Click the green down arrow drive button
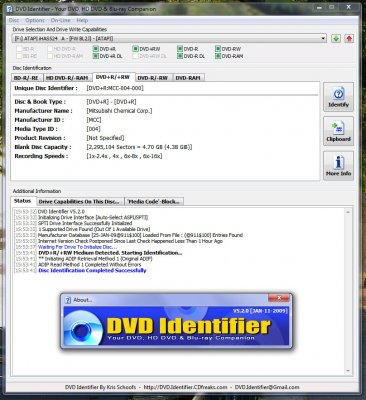Image resolution: width=366 pixels, height=400 pixels. (x=336, y=38)
